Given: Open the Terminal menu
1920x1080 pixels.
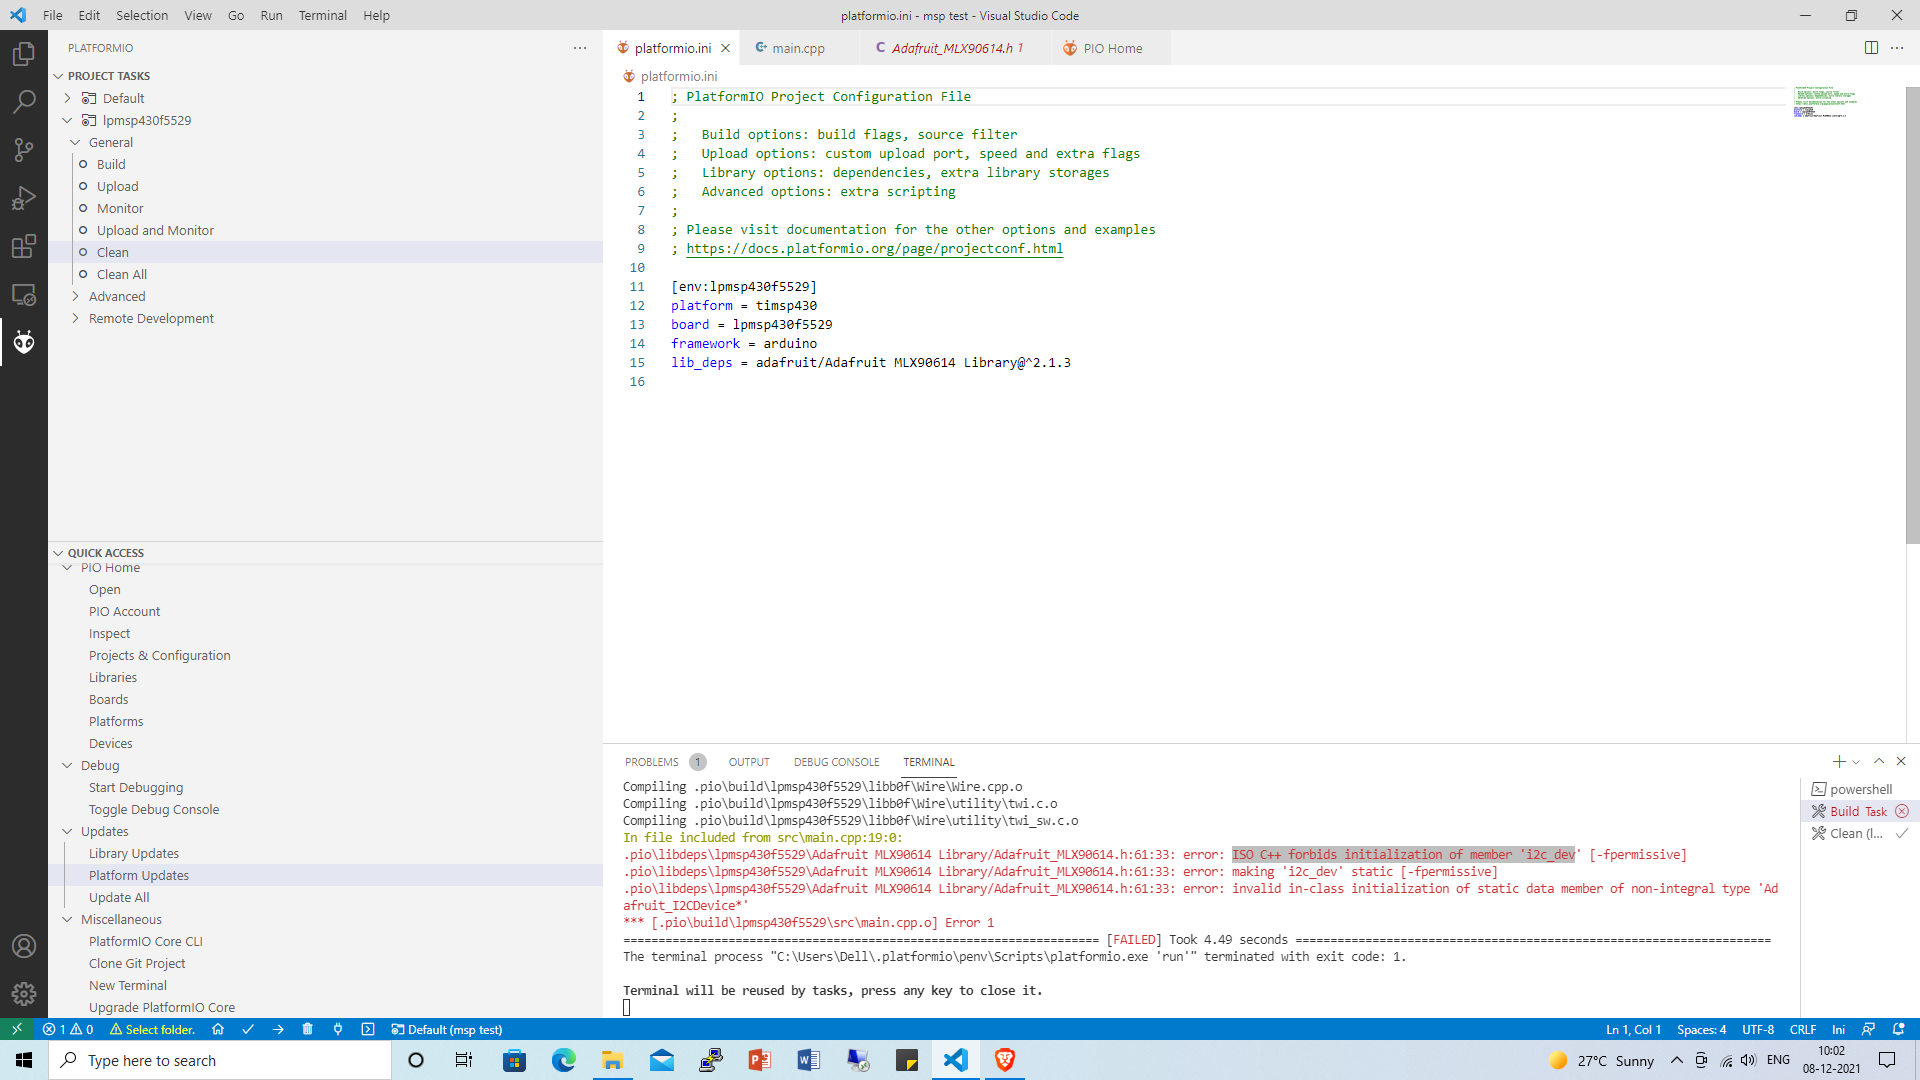Looking at the screenshot, I should click(x=322, y=15).
